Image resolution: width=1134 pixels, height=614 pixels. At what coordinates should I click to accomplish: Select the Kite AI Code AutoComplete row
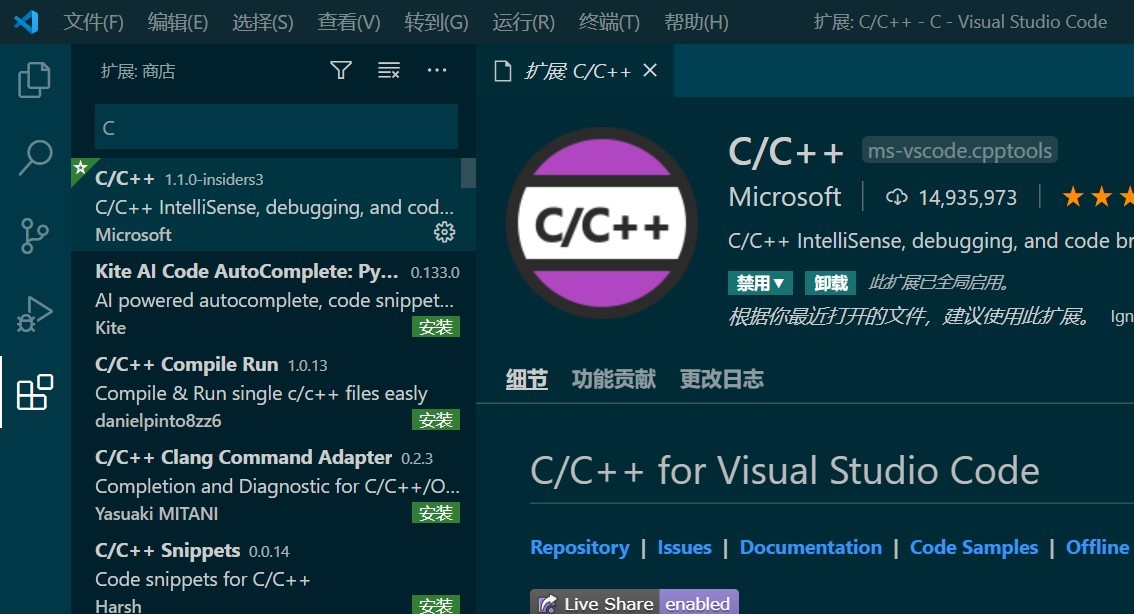(273, 297)
